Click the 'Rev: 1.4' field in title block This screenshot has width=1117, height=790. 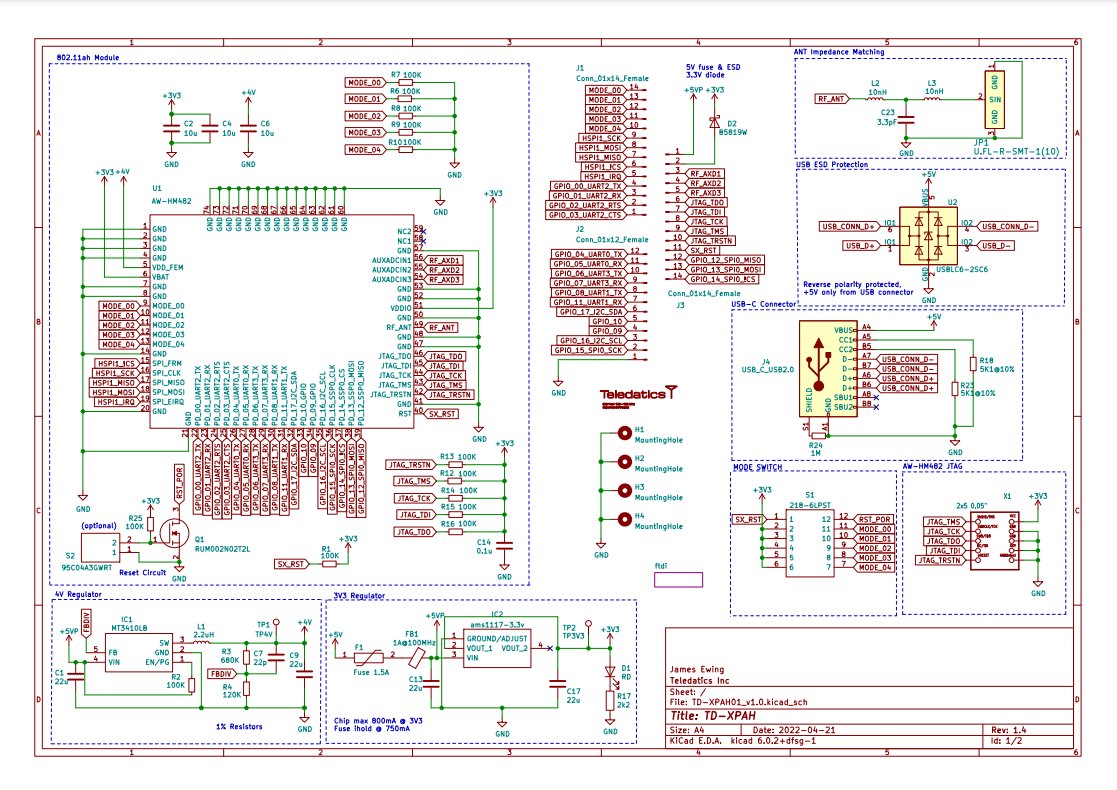point(1009,730)
